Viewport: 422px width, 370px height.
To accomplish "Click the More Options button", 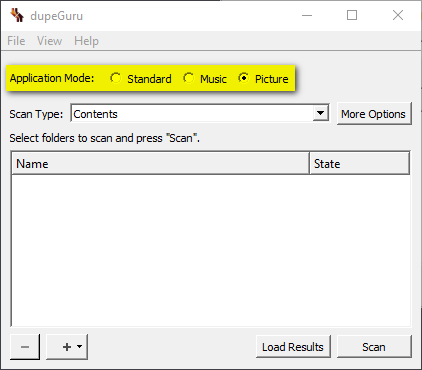I will pos(374,114).
